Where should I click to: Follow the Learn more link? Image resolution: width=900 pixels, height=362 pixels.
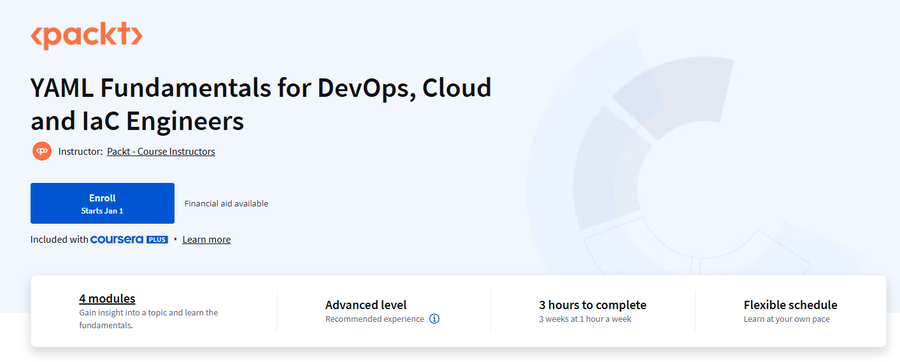click(207, 239)
